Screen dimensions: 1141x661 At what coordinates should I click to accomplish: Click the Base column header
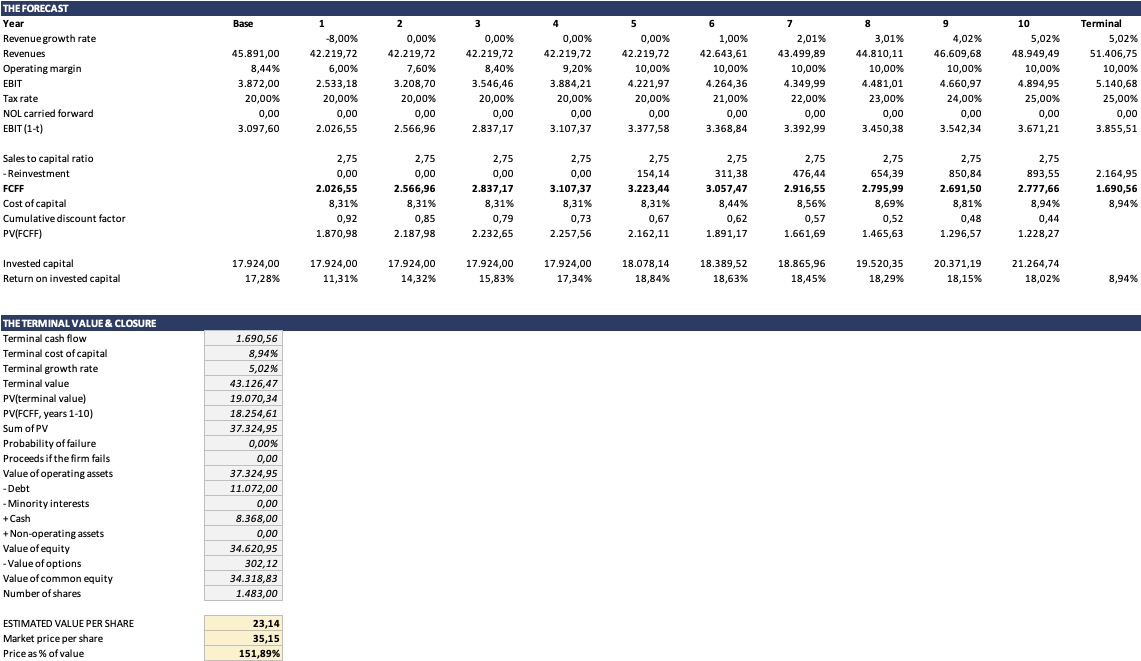click(243, 23)
